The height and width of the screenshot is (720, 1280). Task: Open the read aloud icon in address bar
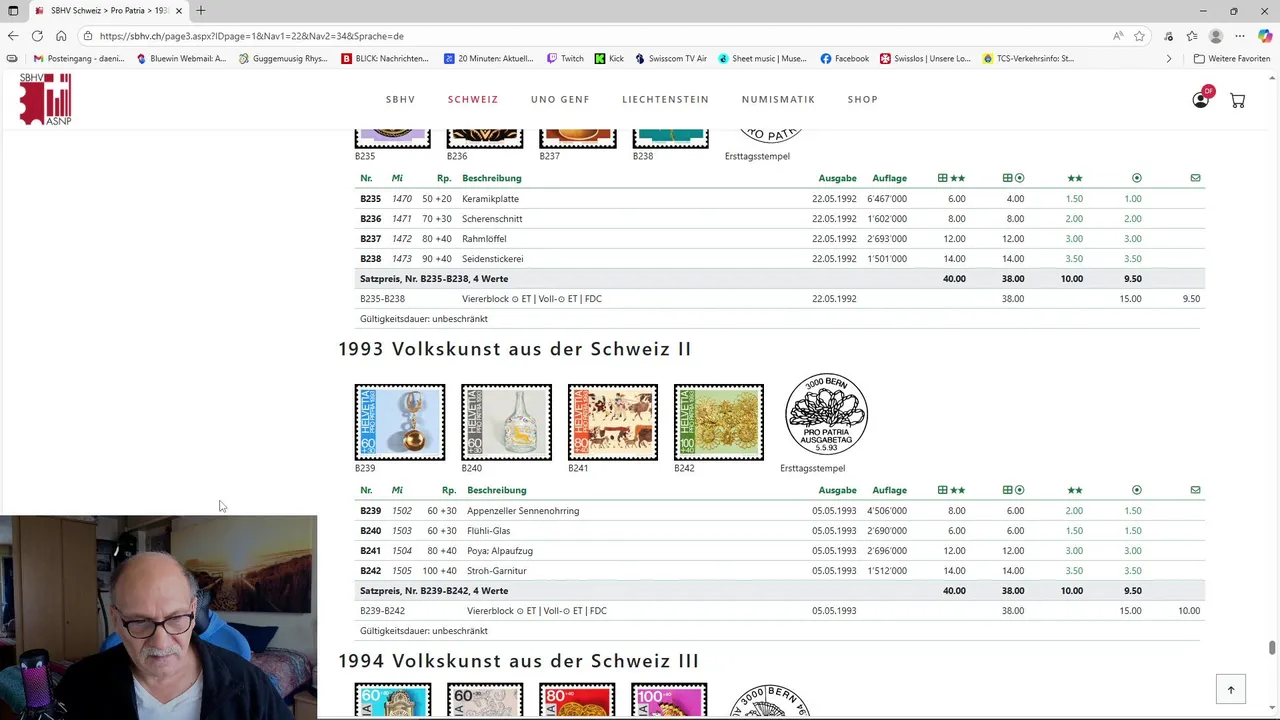tap(1118, 36)
